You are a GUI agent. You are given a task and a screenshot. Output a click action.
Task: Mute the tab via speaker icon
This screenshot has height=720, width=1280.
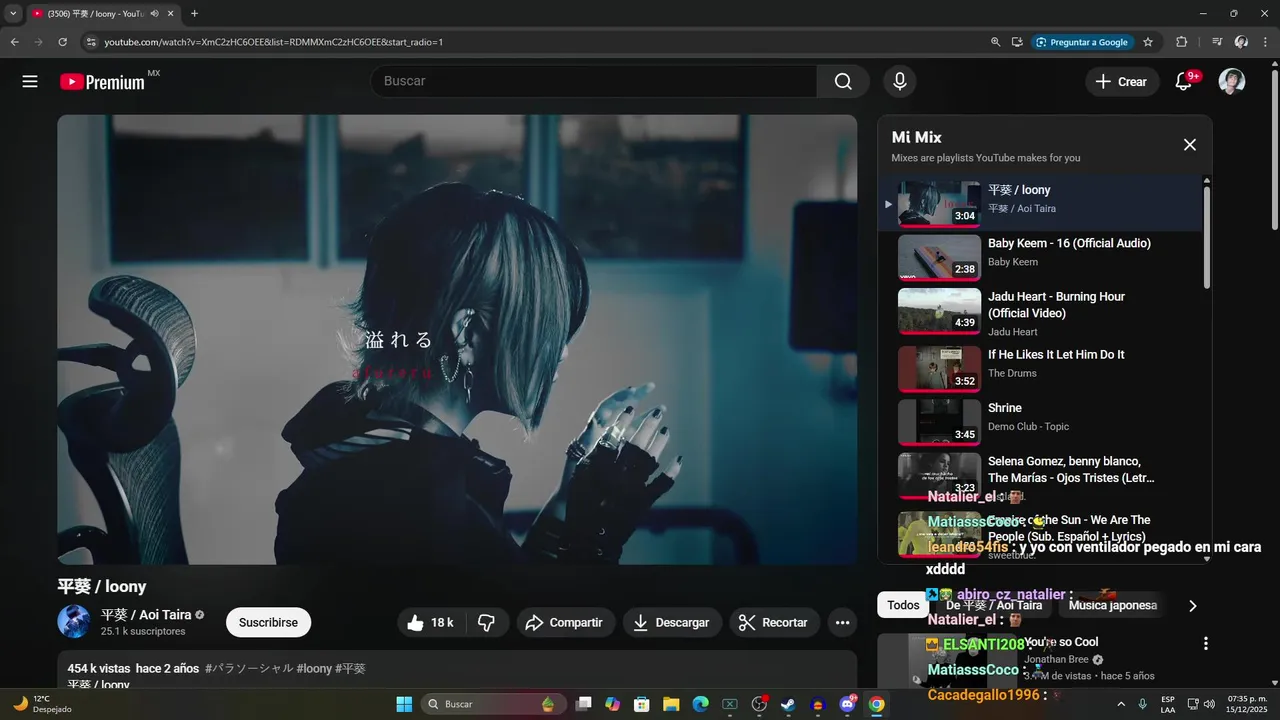(154, 14)
